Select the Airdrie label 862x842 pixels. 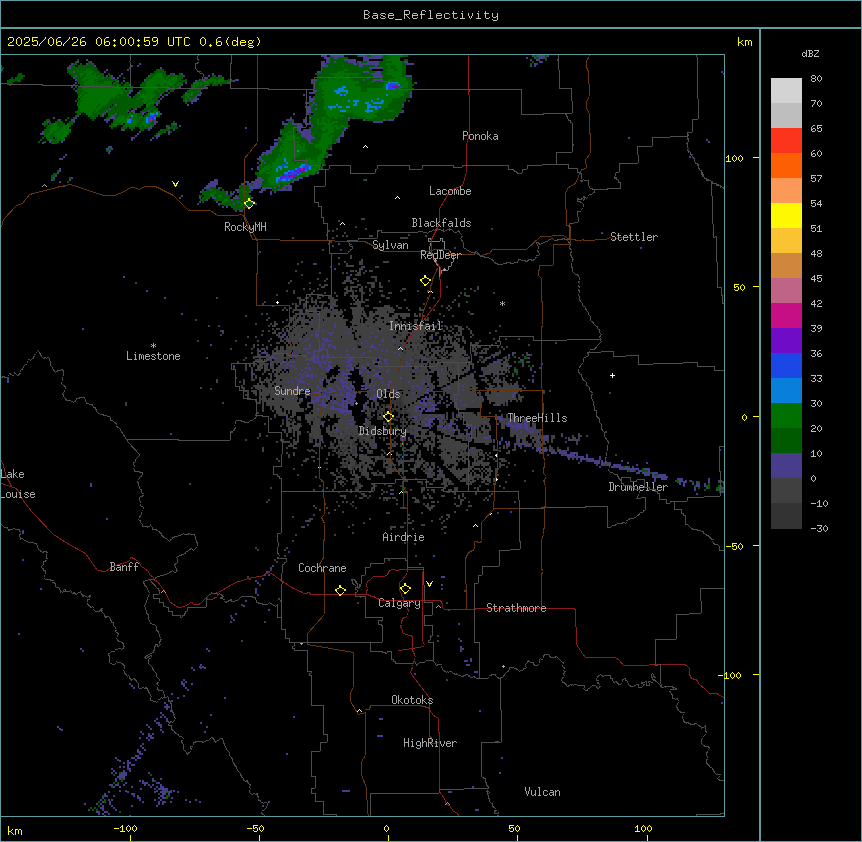point(404,537)
